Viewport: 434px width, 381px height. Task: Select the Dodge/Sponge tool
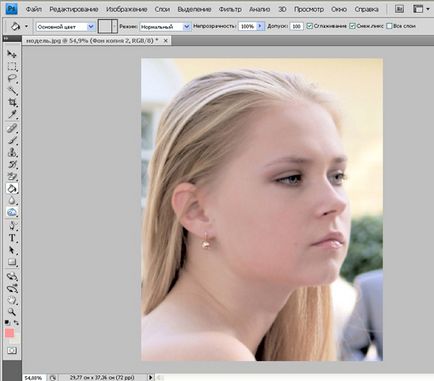[x=12, y=212]
